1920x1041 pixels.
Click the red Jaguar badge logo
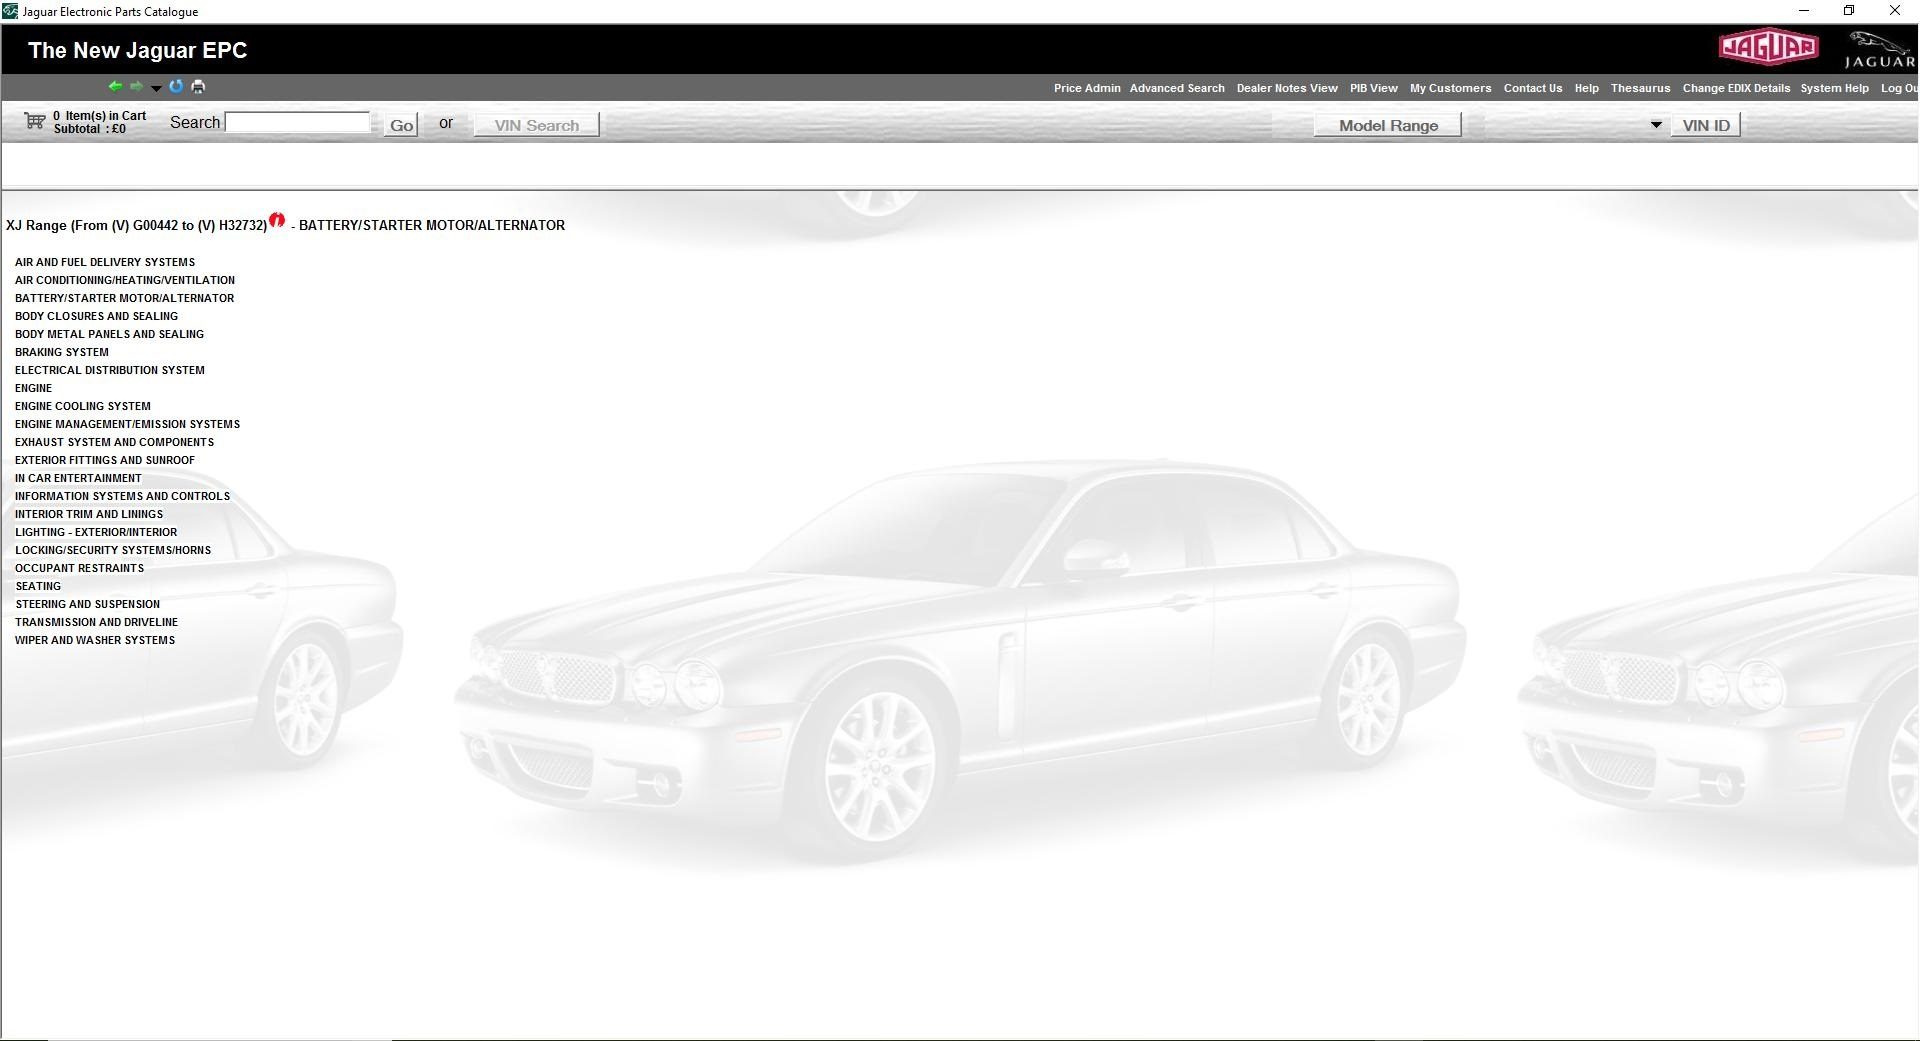click(x=1768, y=47)
